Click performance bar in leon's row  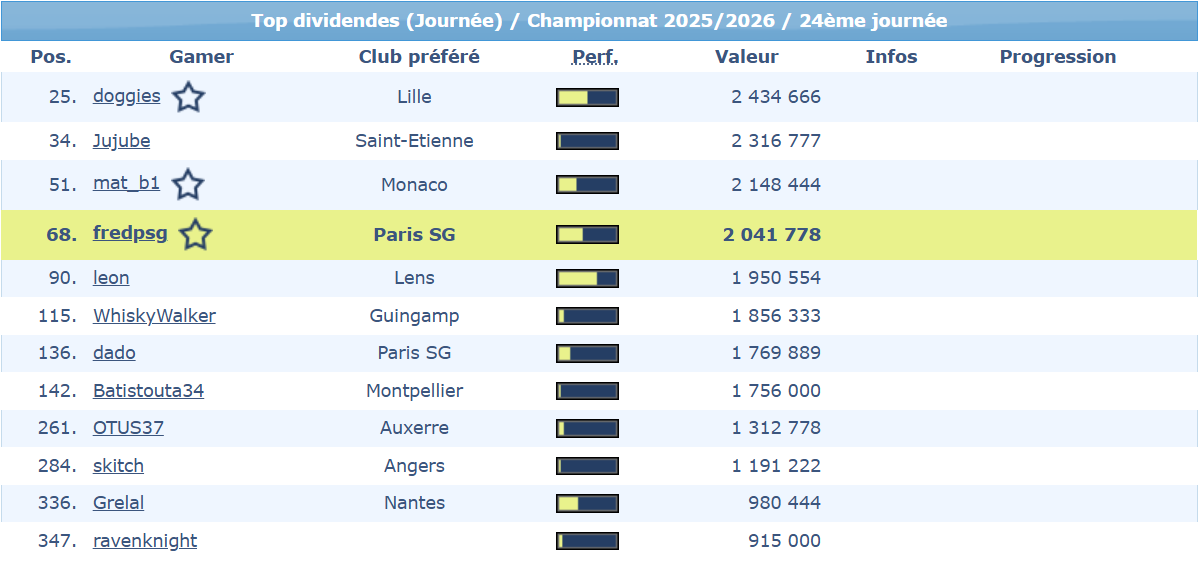pos(587,278)
